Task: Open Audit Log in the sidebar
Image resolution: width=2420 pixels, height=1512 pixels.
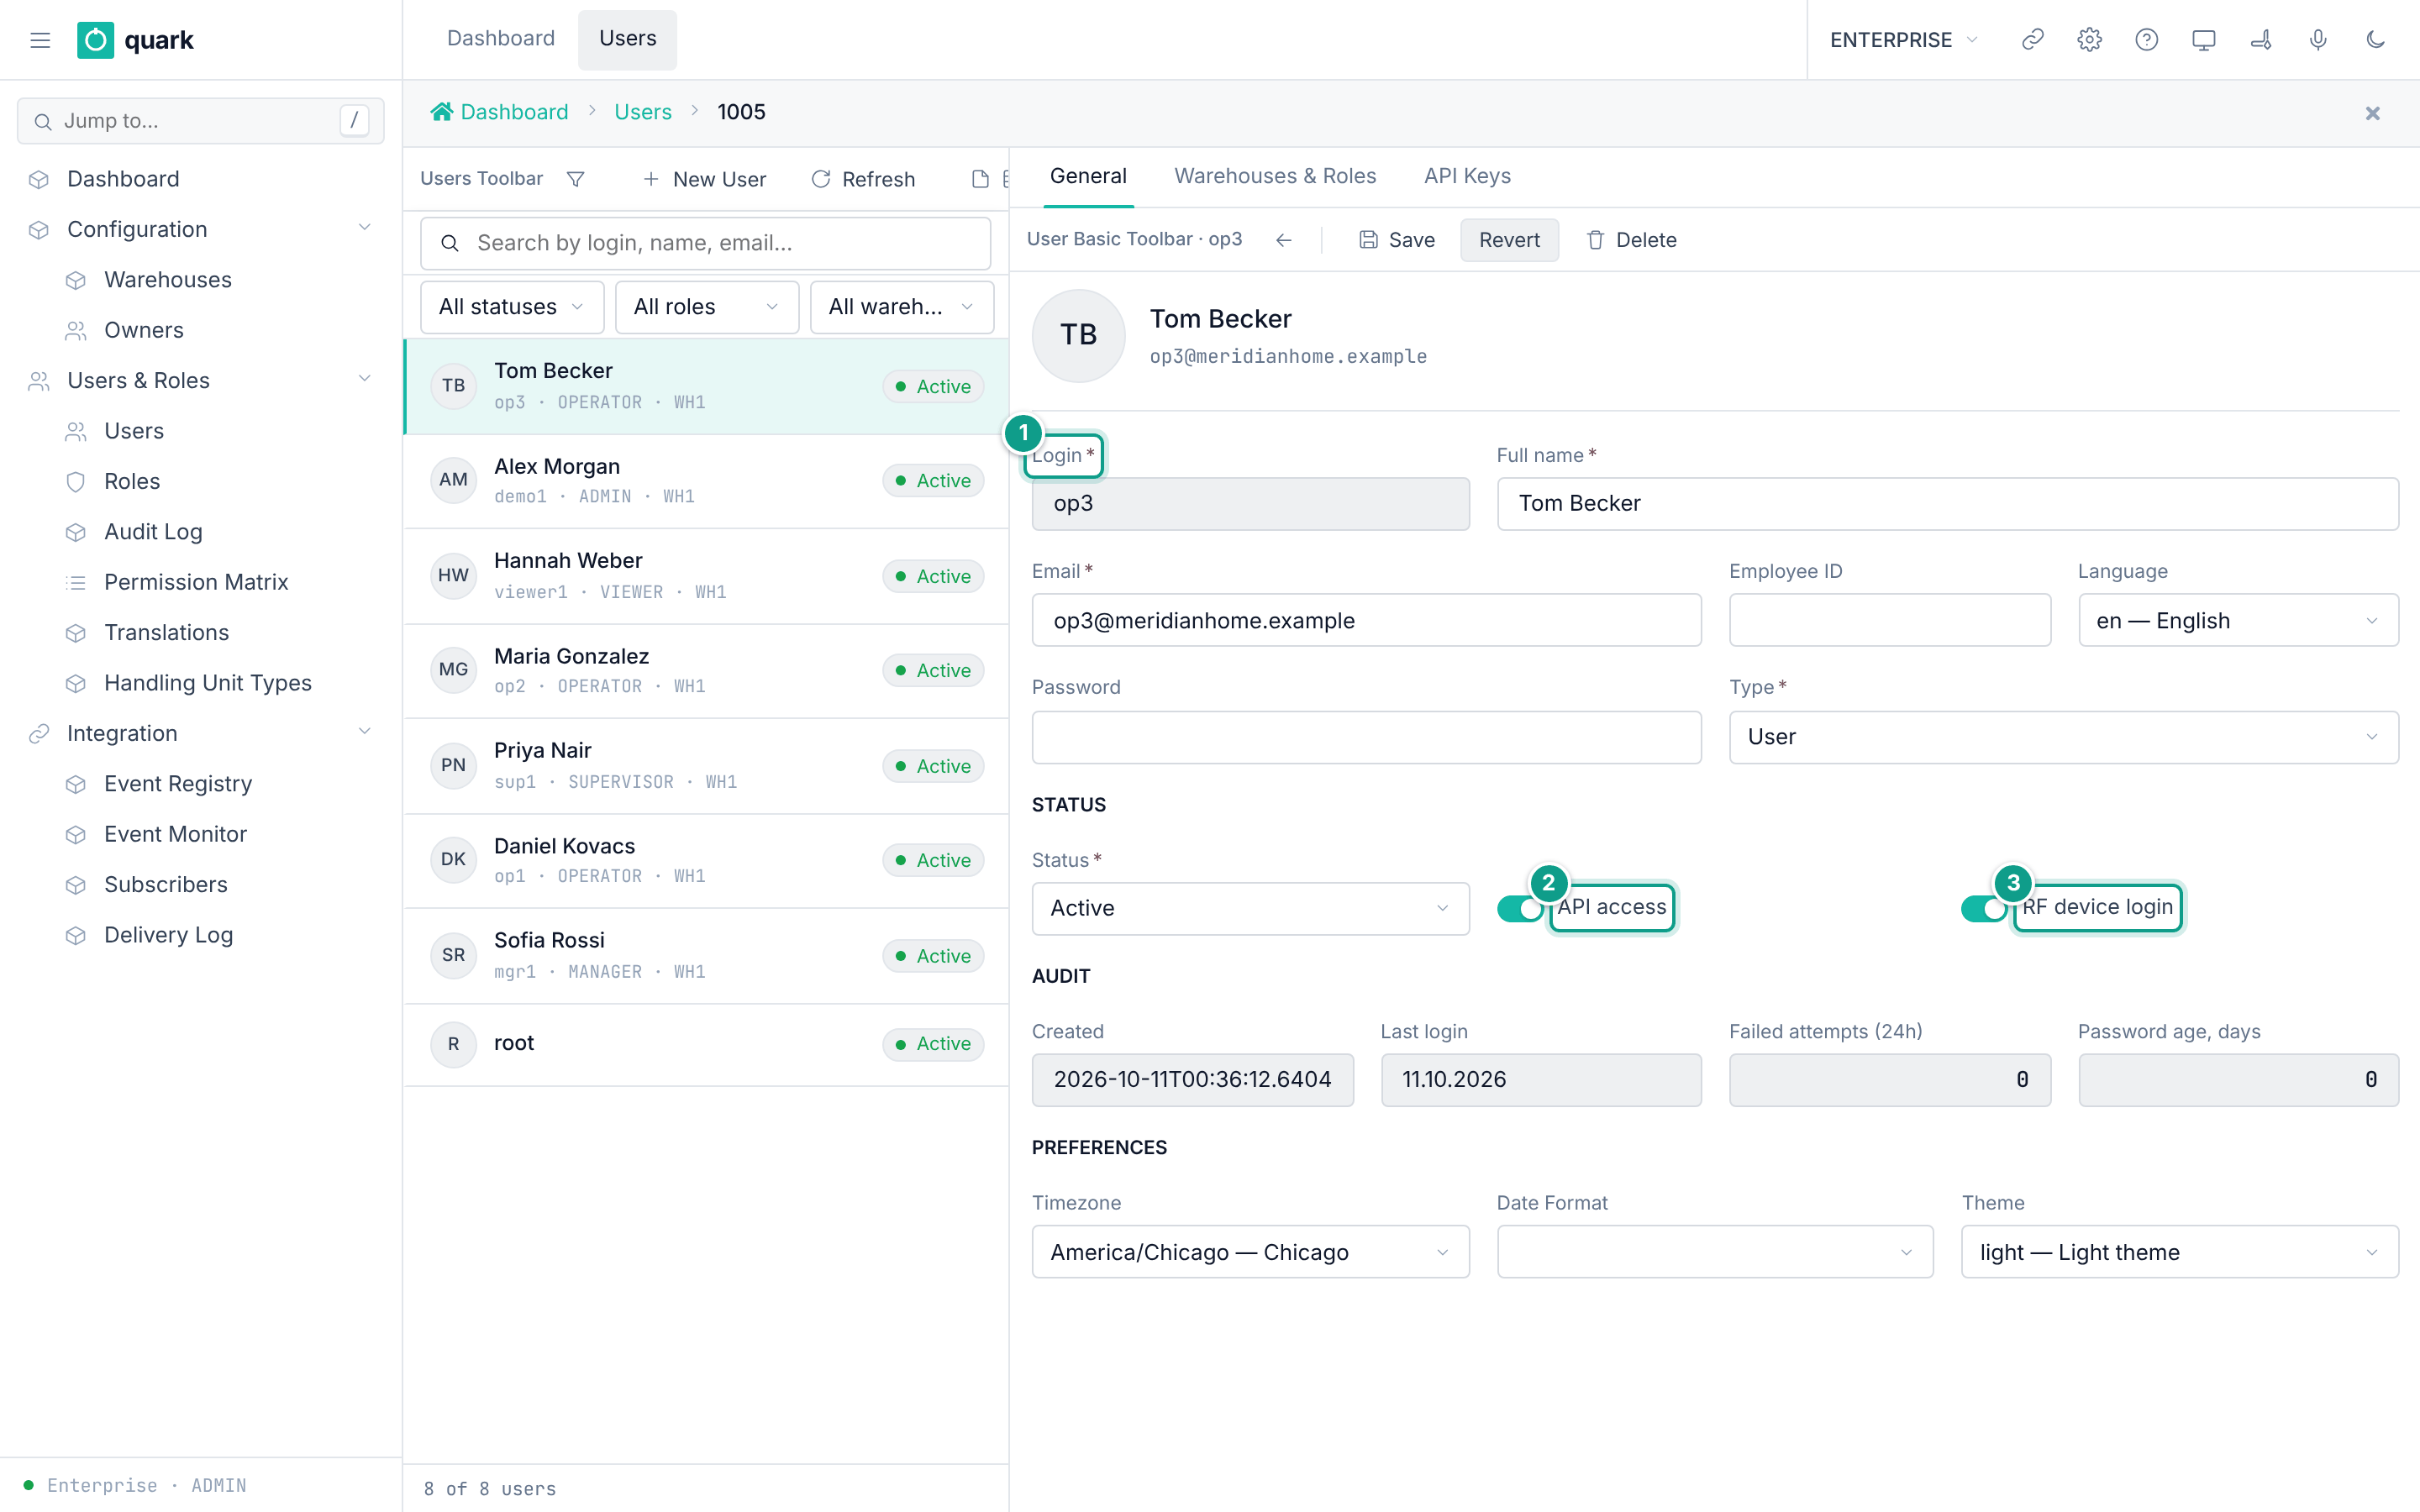Action: [x=153, y=532]
